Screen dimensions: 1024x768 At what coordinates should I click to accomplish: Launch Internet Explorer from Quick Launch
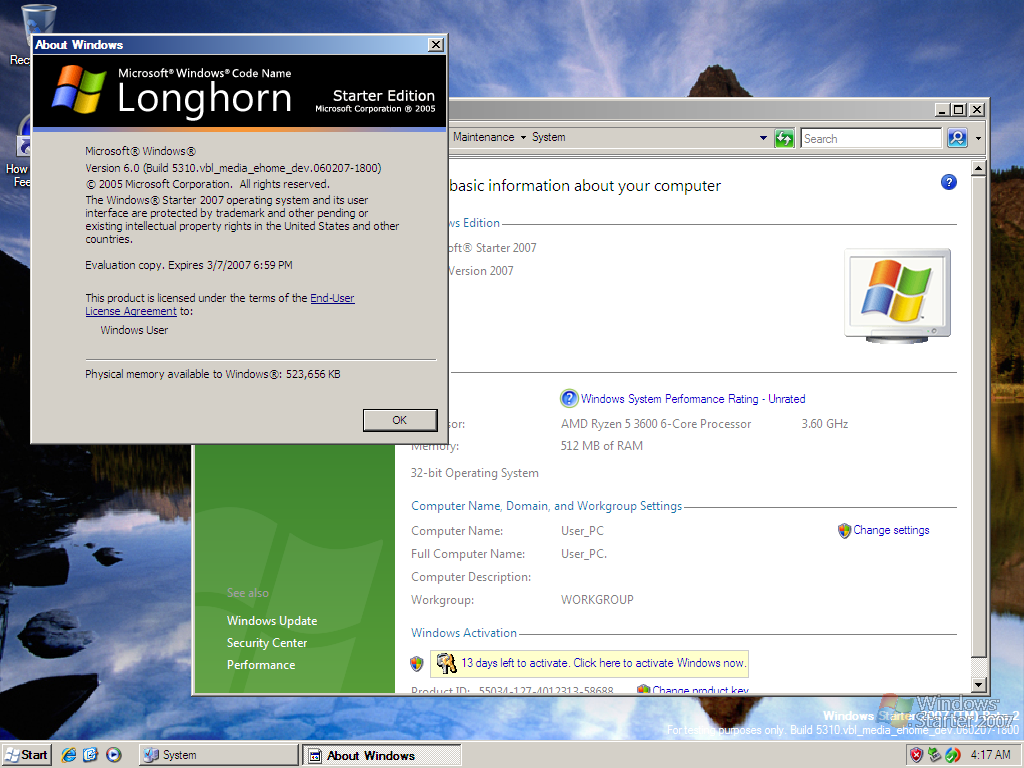click(x=69, y=755)
